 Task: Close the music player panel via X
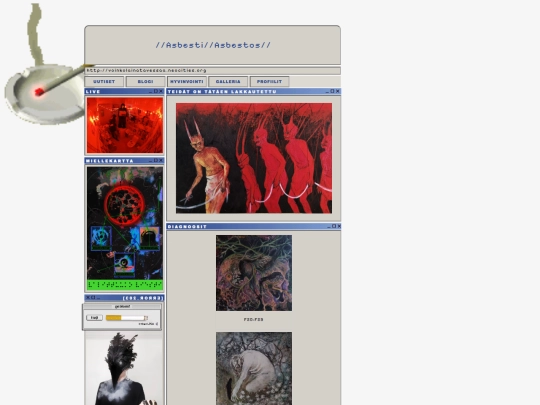(87, 298)
